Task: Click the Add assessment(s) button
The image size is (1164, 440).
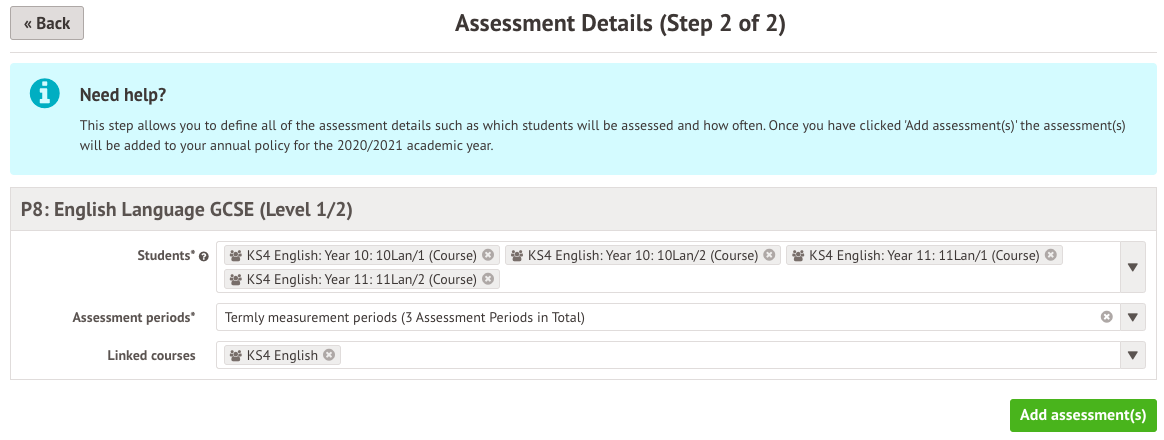Action: [x=1083, y=415]
